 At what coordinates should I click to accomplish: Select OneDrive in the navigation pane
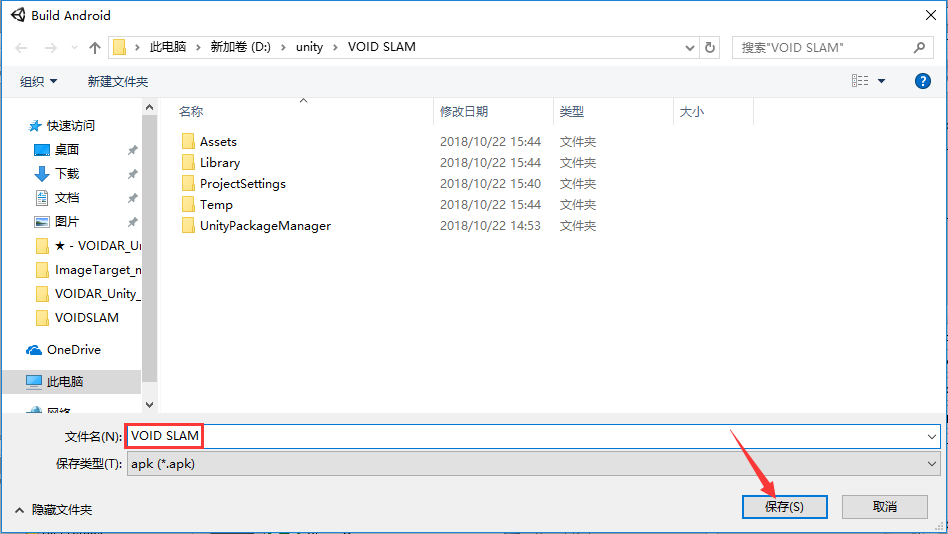point(63,350)
